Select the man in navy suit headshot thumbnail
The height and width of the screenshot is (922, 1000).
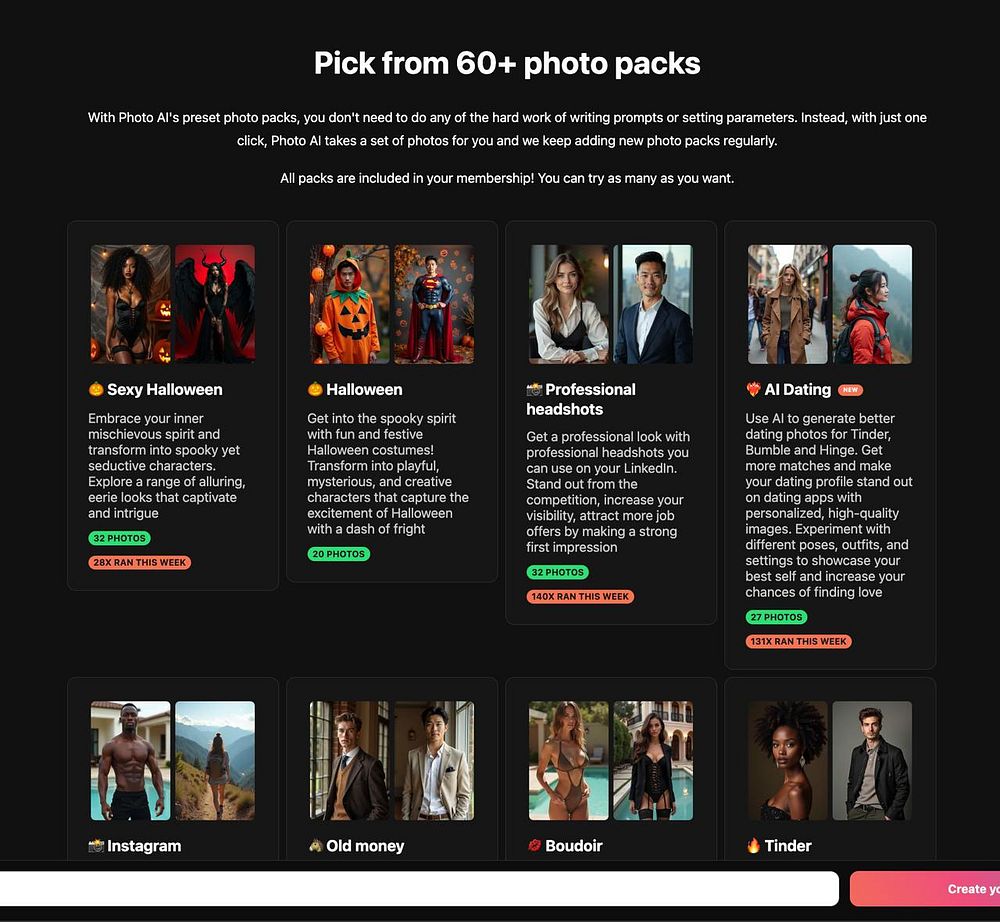(653, 304)
